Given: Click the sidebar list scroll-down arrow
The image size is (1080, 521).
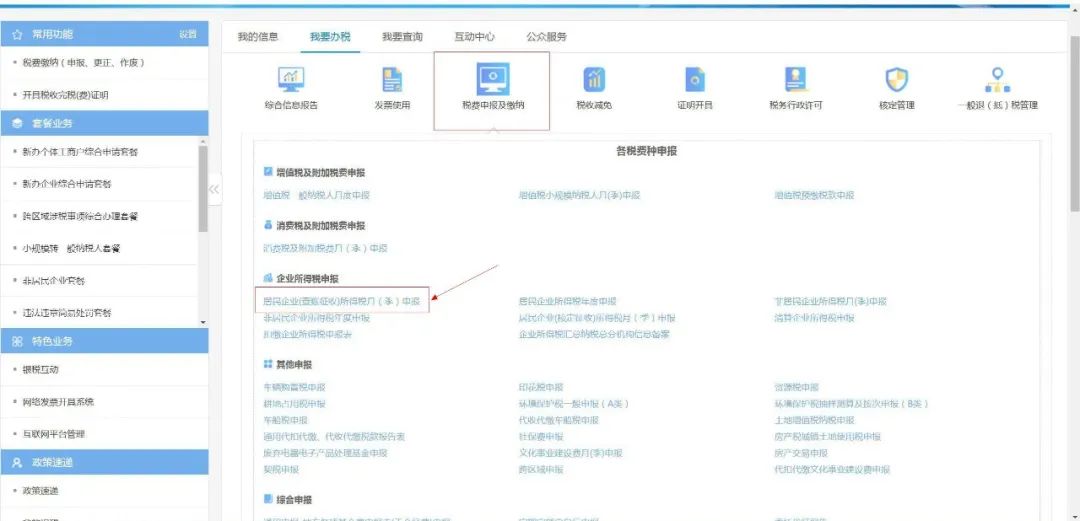Looking at the screenshot, I should pyautogui.click(x=202, y=322).
